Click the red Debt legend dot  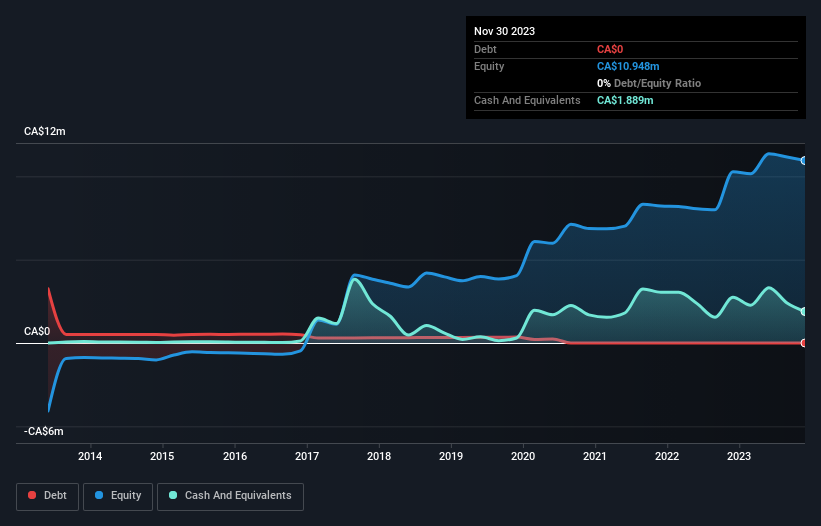(x=32, y=495)
